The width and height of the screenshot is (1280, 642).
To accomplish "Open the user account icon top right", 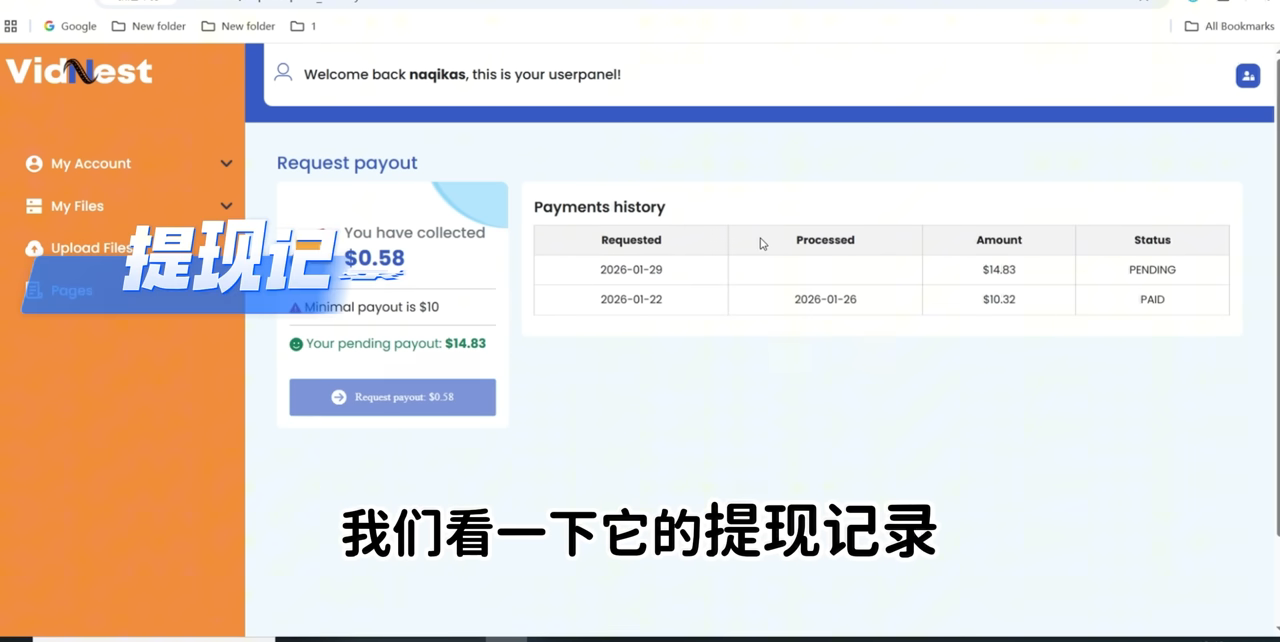I will pos(1247,76).
